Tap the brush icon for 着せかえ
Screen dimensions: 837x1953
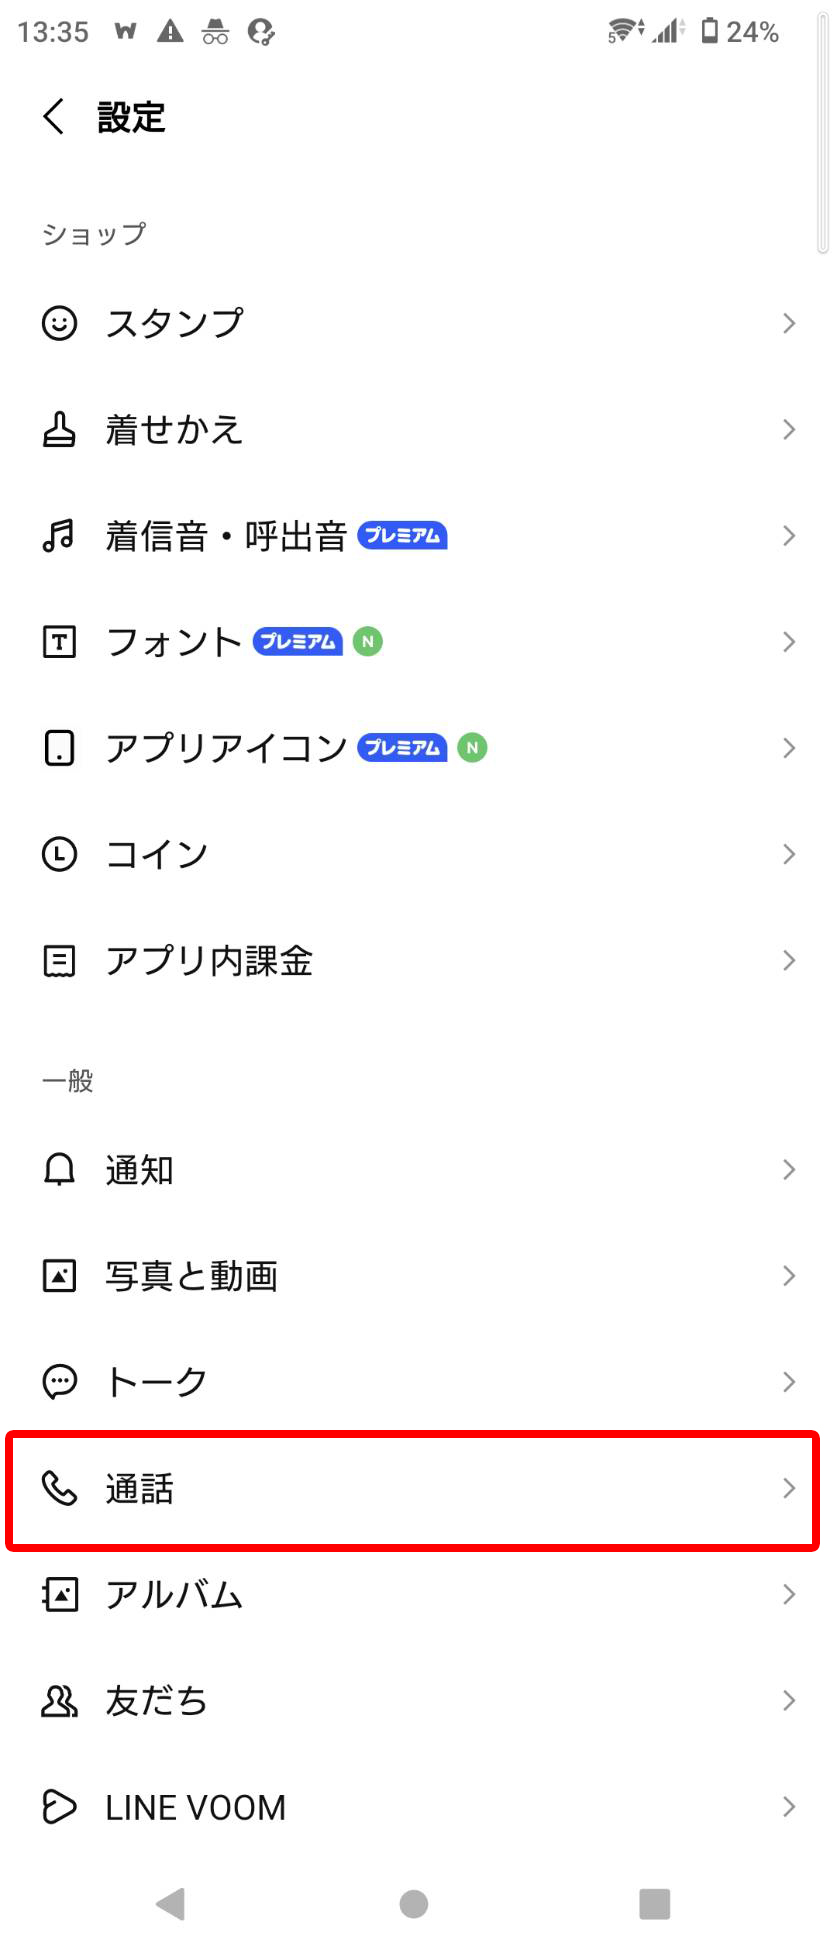click(x=59, y=430)
